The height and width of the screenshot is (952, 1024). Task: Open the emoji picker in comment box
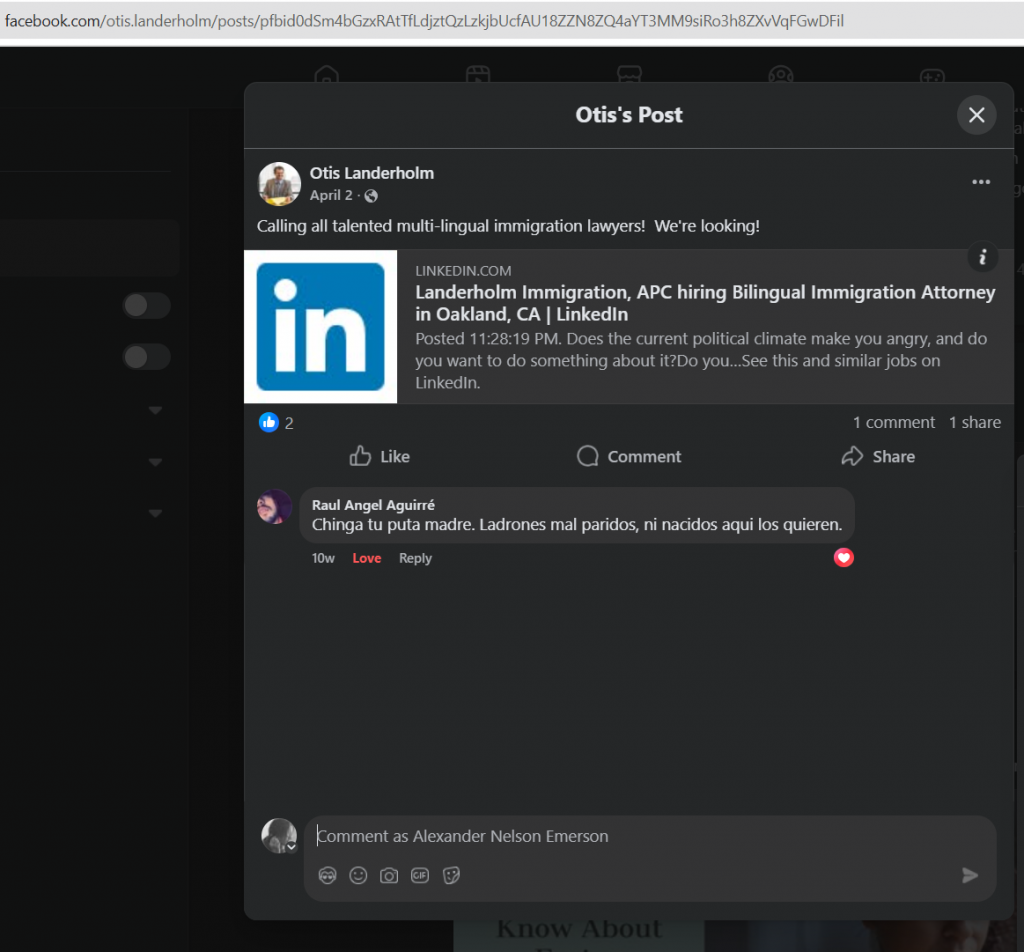click(x=358, y=875)
